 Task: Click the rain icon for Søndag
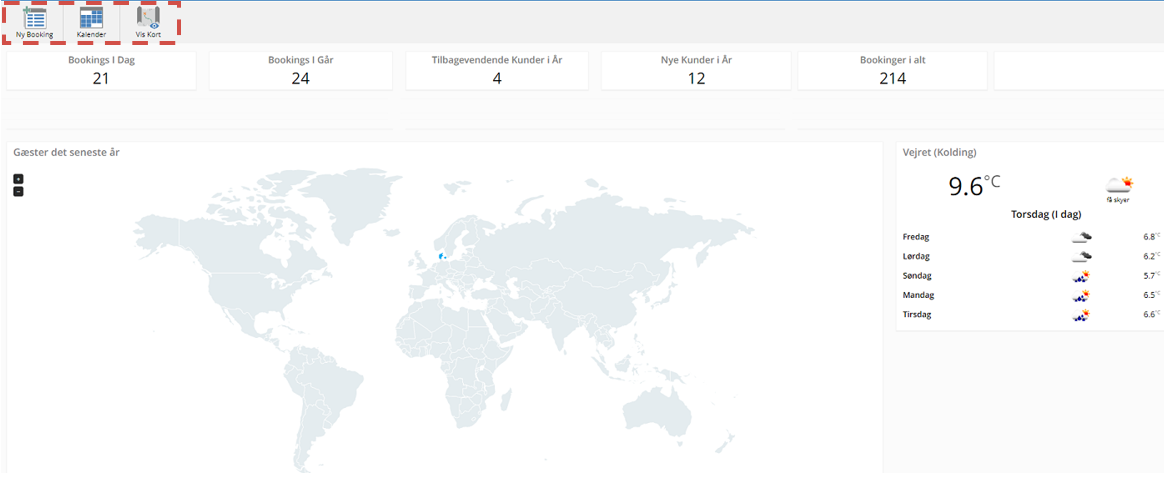point(1081,276)
